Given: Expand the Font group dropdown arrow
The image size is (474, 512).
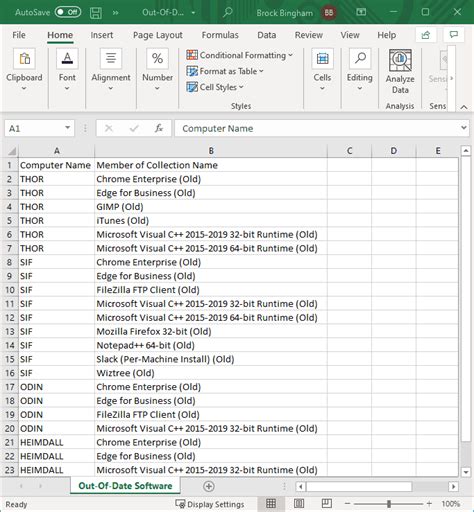Looking at the screenshot, I should pyautogui.click(x=67, y=89).
